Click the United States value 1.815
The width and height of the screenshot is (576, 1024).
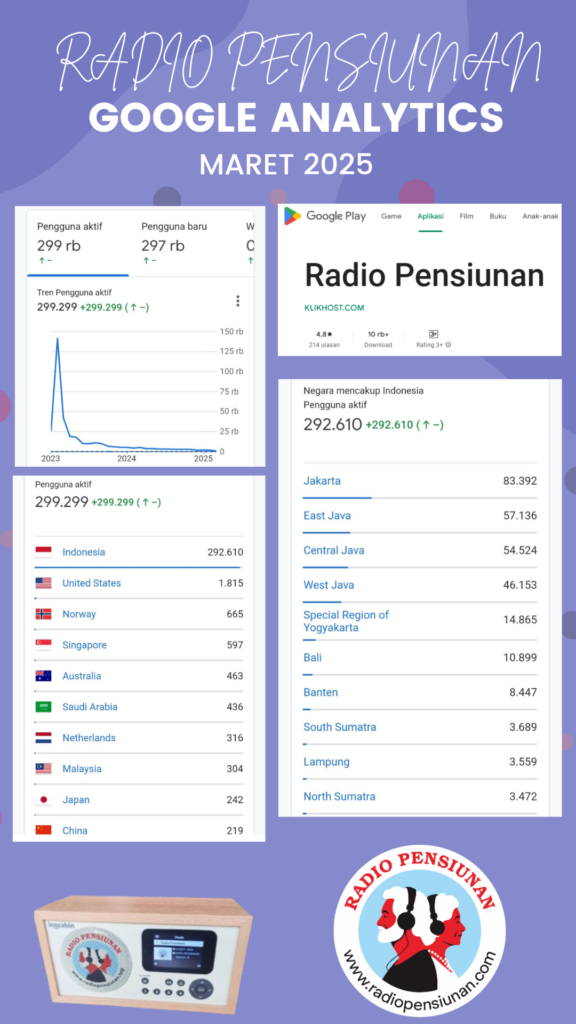coord(231,583)
